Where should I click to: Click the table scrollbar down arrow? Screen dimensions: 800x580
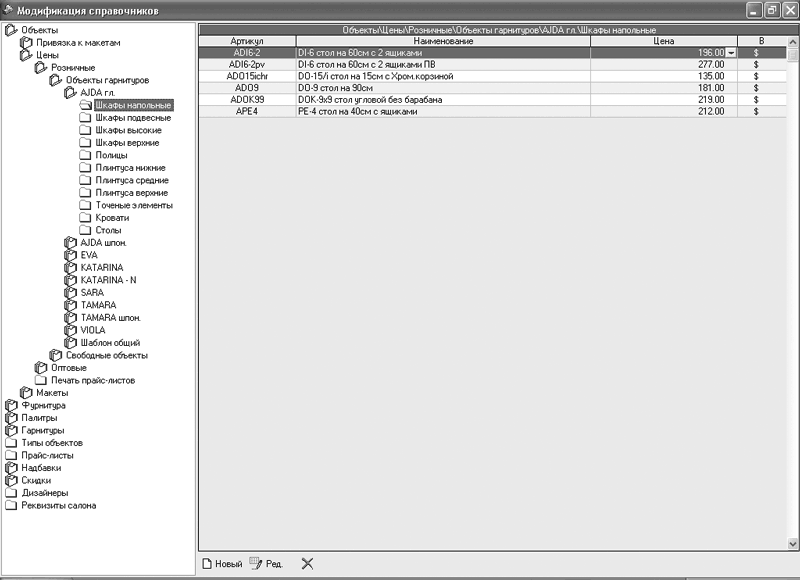[793, 544]
